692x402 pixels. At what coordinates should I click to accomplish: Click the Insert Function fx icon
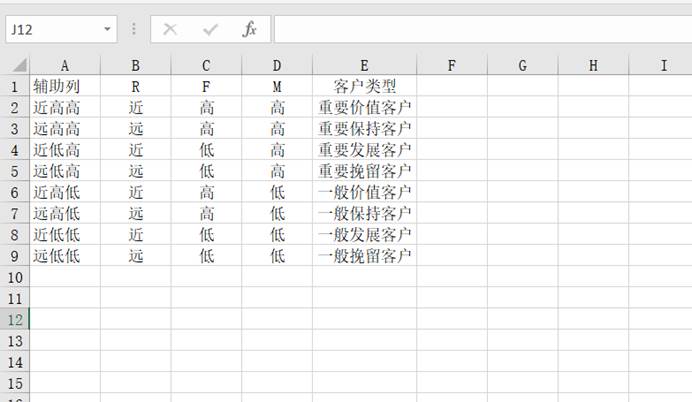pos(249,29)
